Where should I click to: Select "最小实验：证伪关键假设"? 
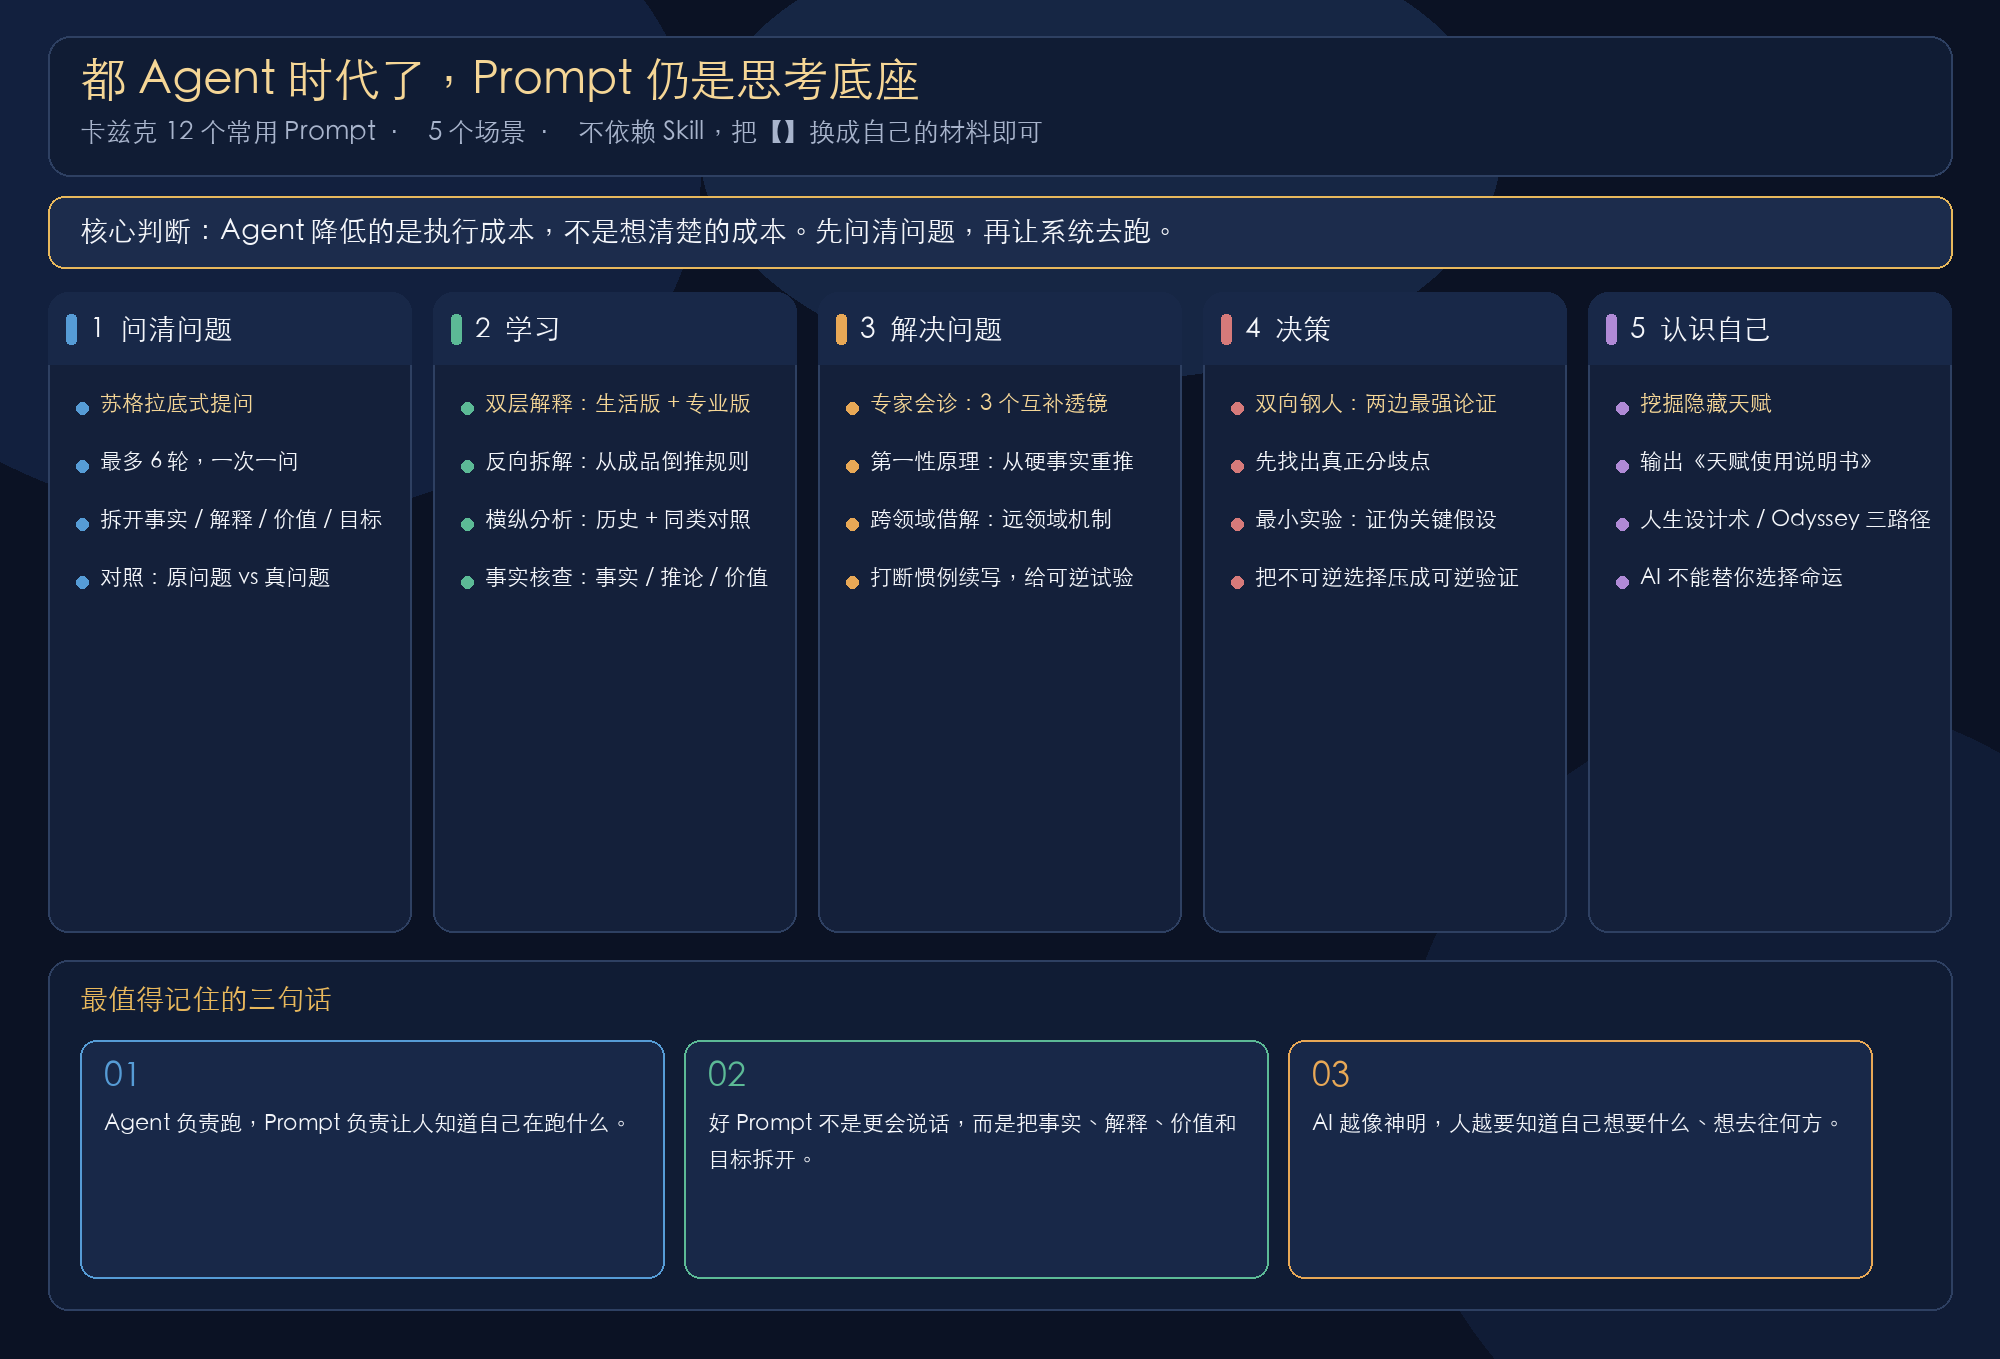[1376, 520]
